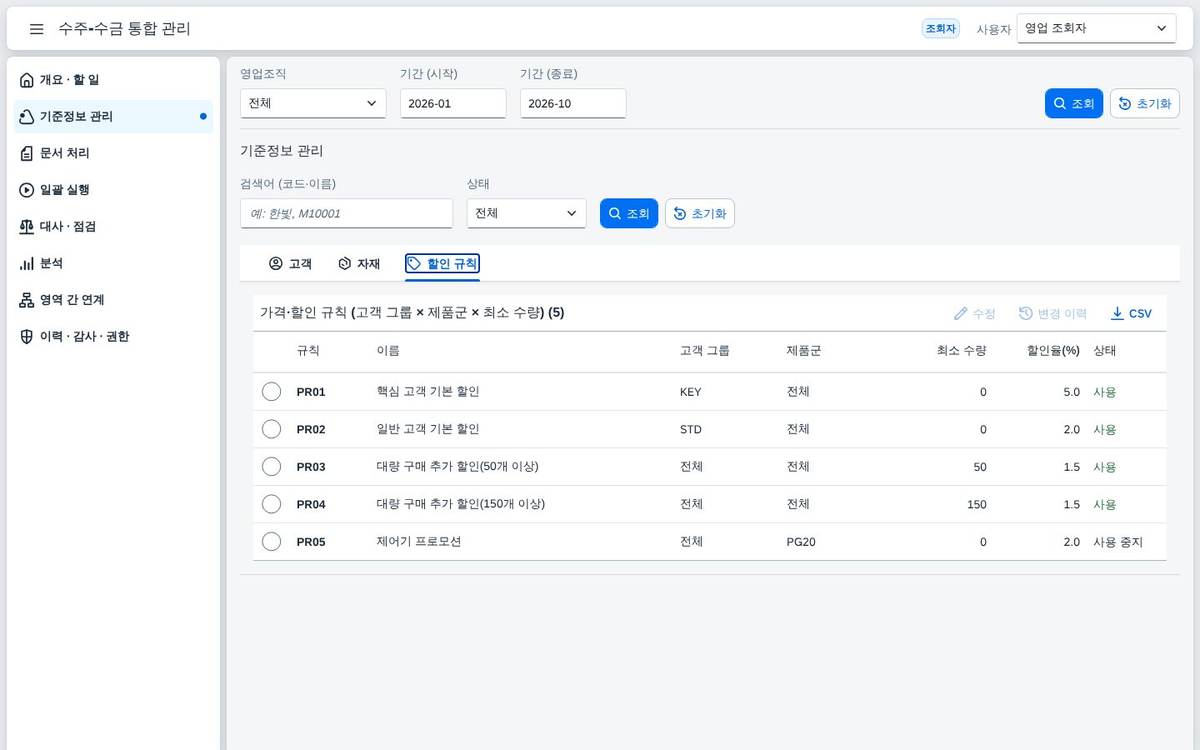Open the 사용자 영업 조회자 dropdown
This screenshot has height=750, width=1200.
pyautogui.click(x=1096, y=29)
